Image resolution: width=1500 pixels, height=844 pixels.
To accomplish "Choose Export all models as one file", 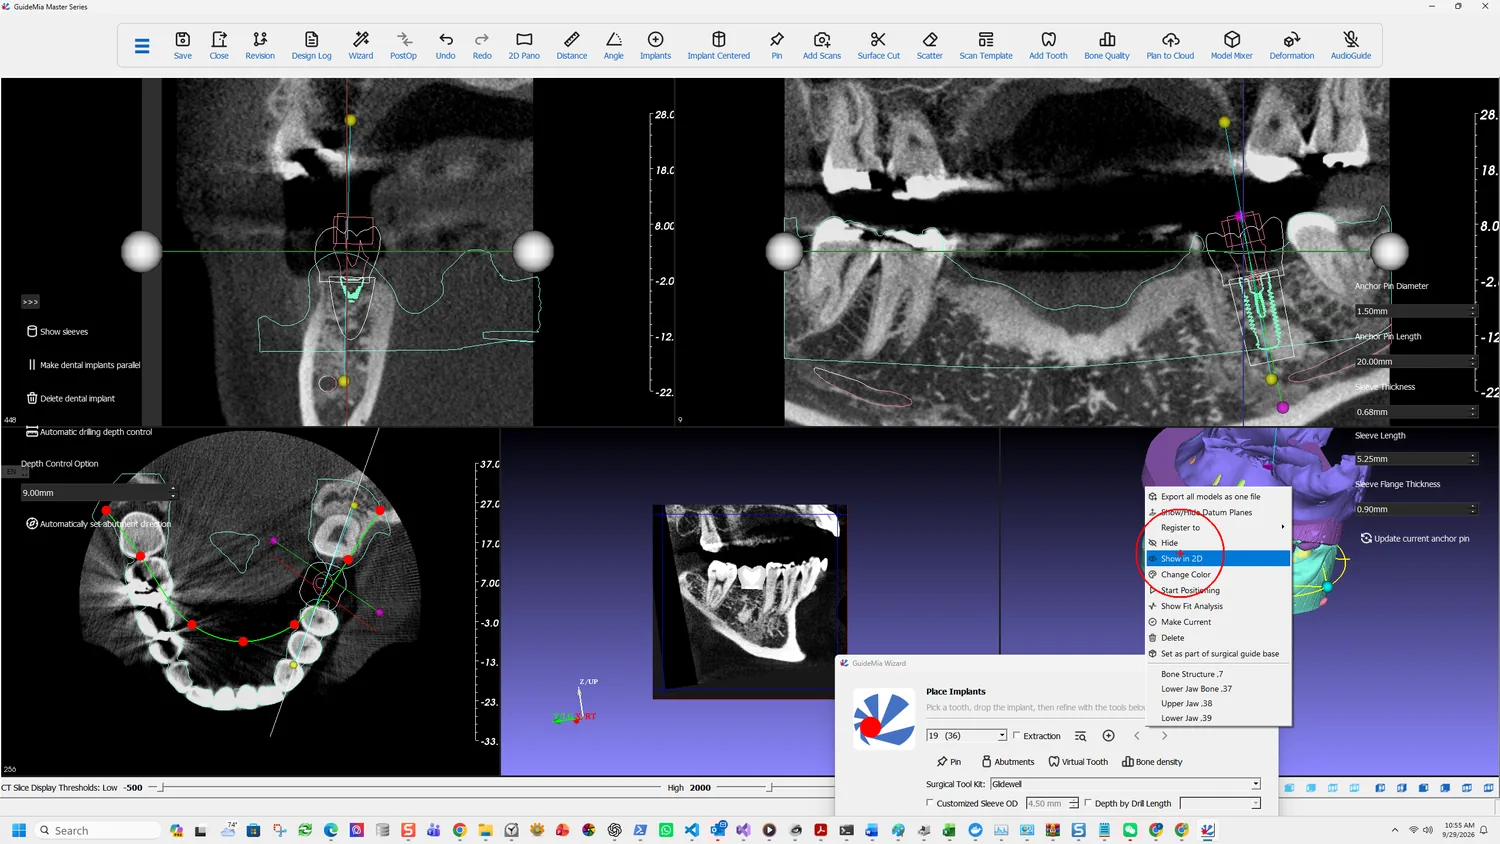I will click(1218, 497).
